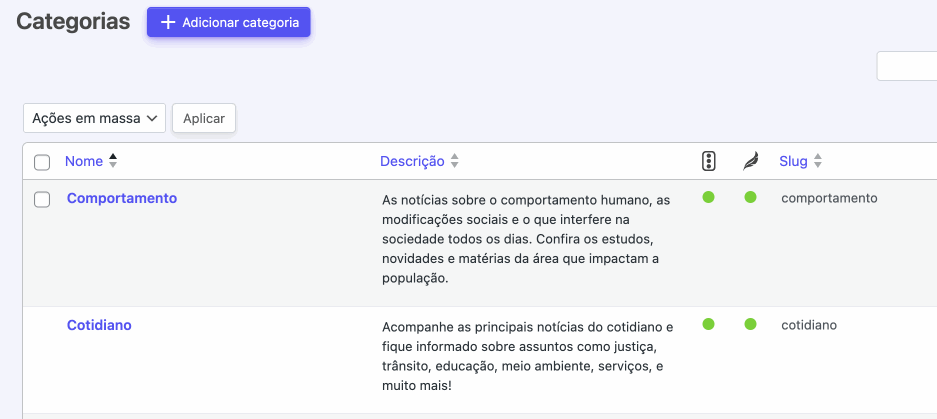
Task: Click the SEO score traffic light column icon
Action: pos(708,161)
